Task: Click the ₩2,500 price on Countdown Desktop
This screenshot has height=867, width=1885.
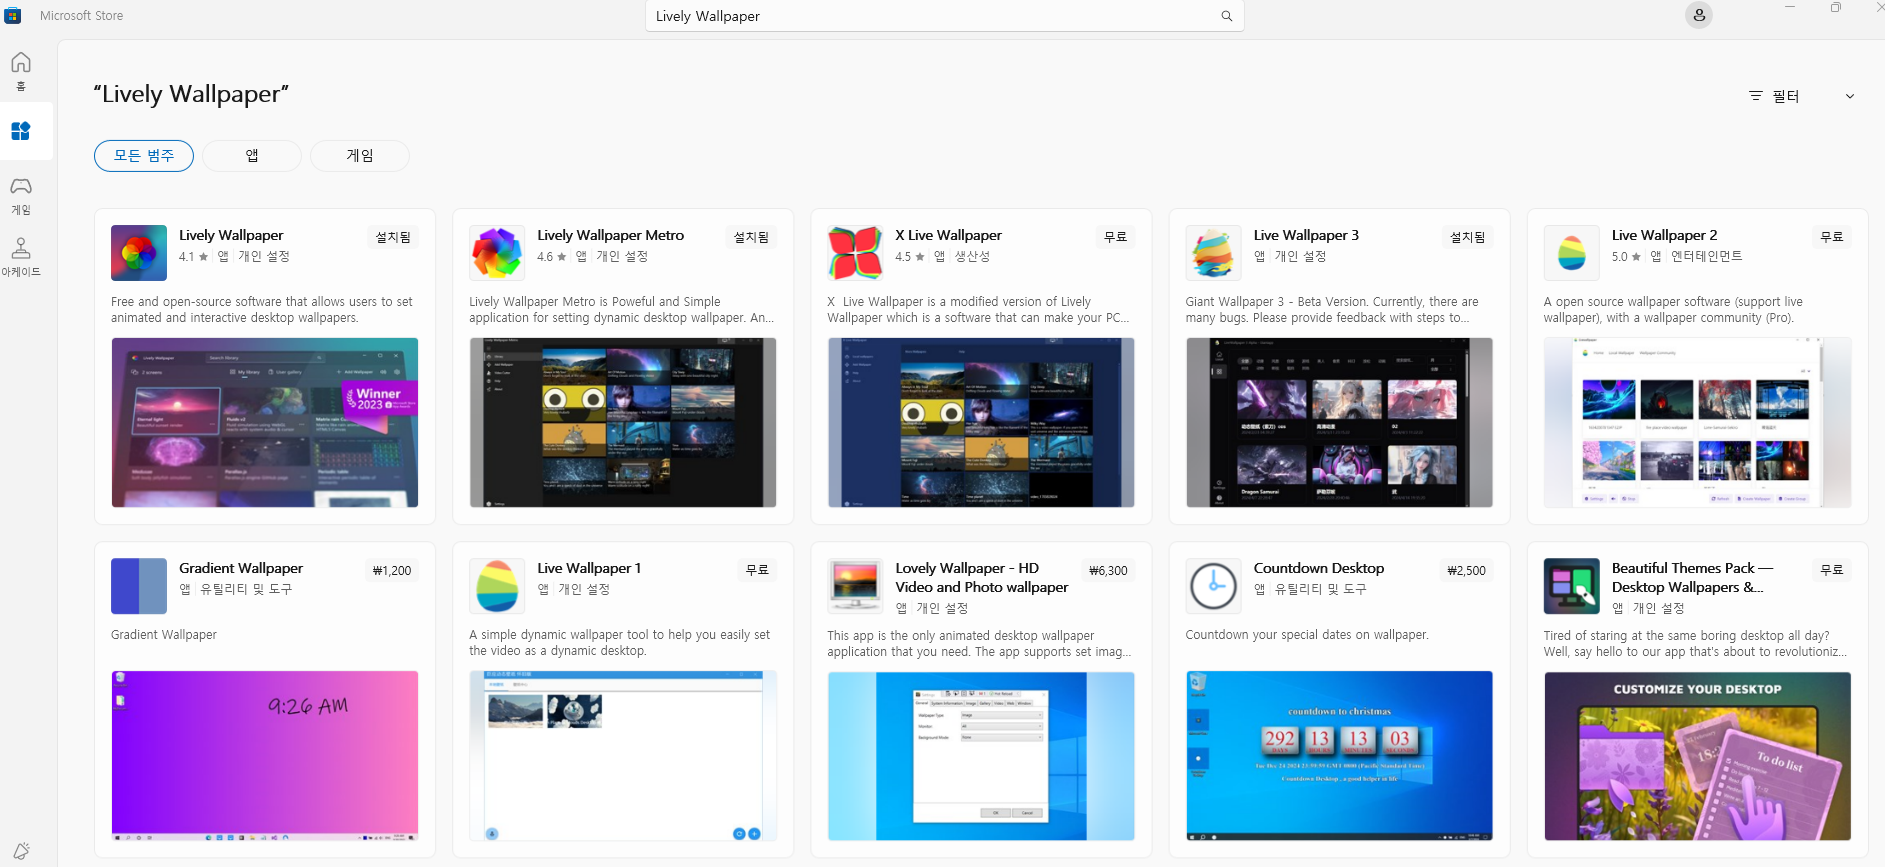Action: [x=1467, y=571]
